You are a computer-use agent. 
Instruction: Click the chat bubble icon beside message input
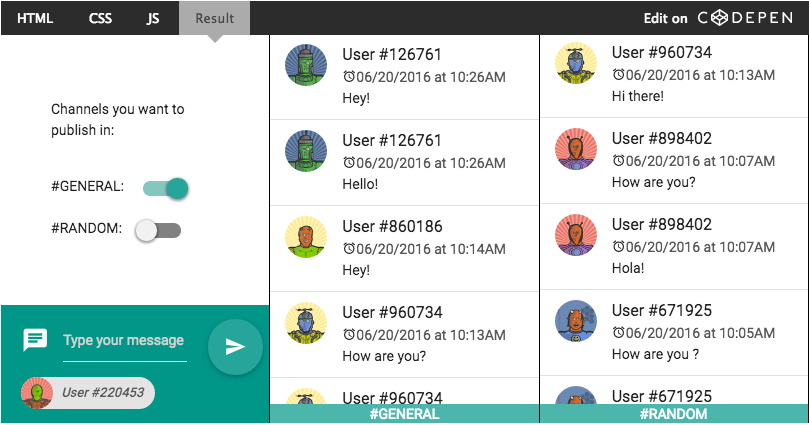pyautogui.click(x=35, y=341)
